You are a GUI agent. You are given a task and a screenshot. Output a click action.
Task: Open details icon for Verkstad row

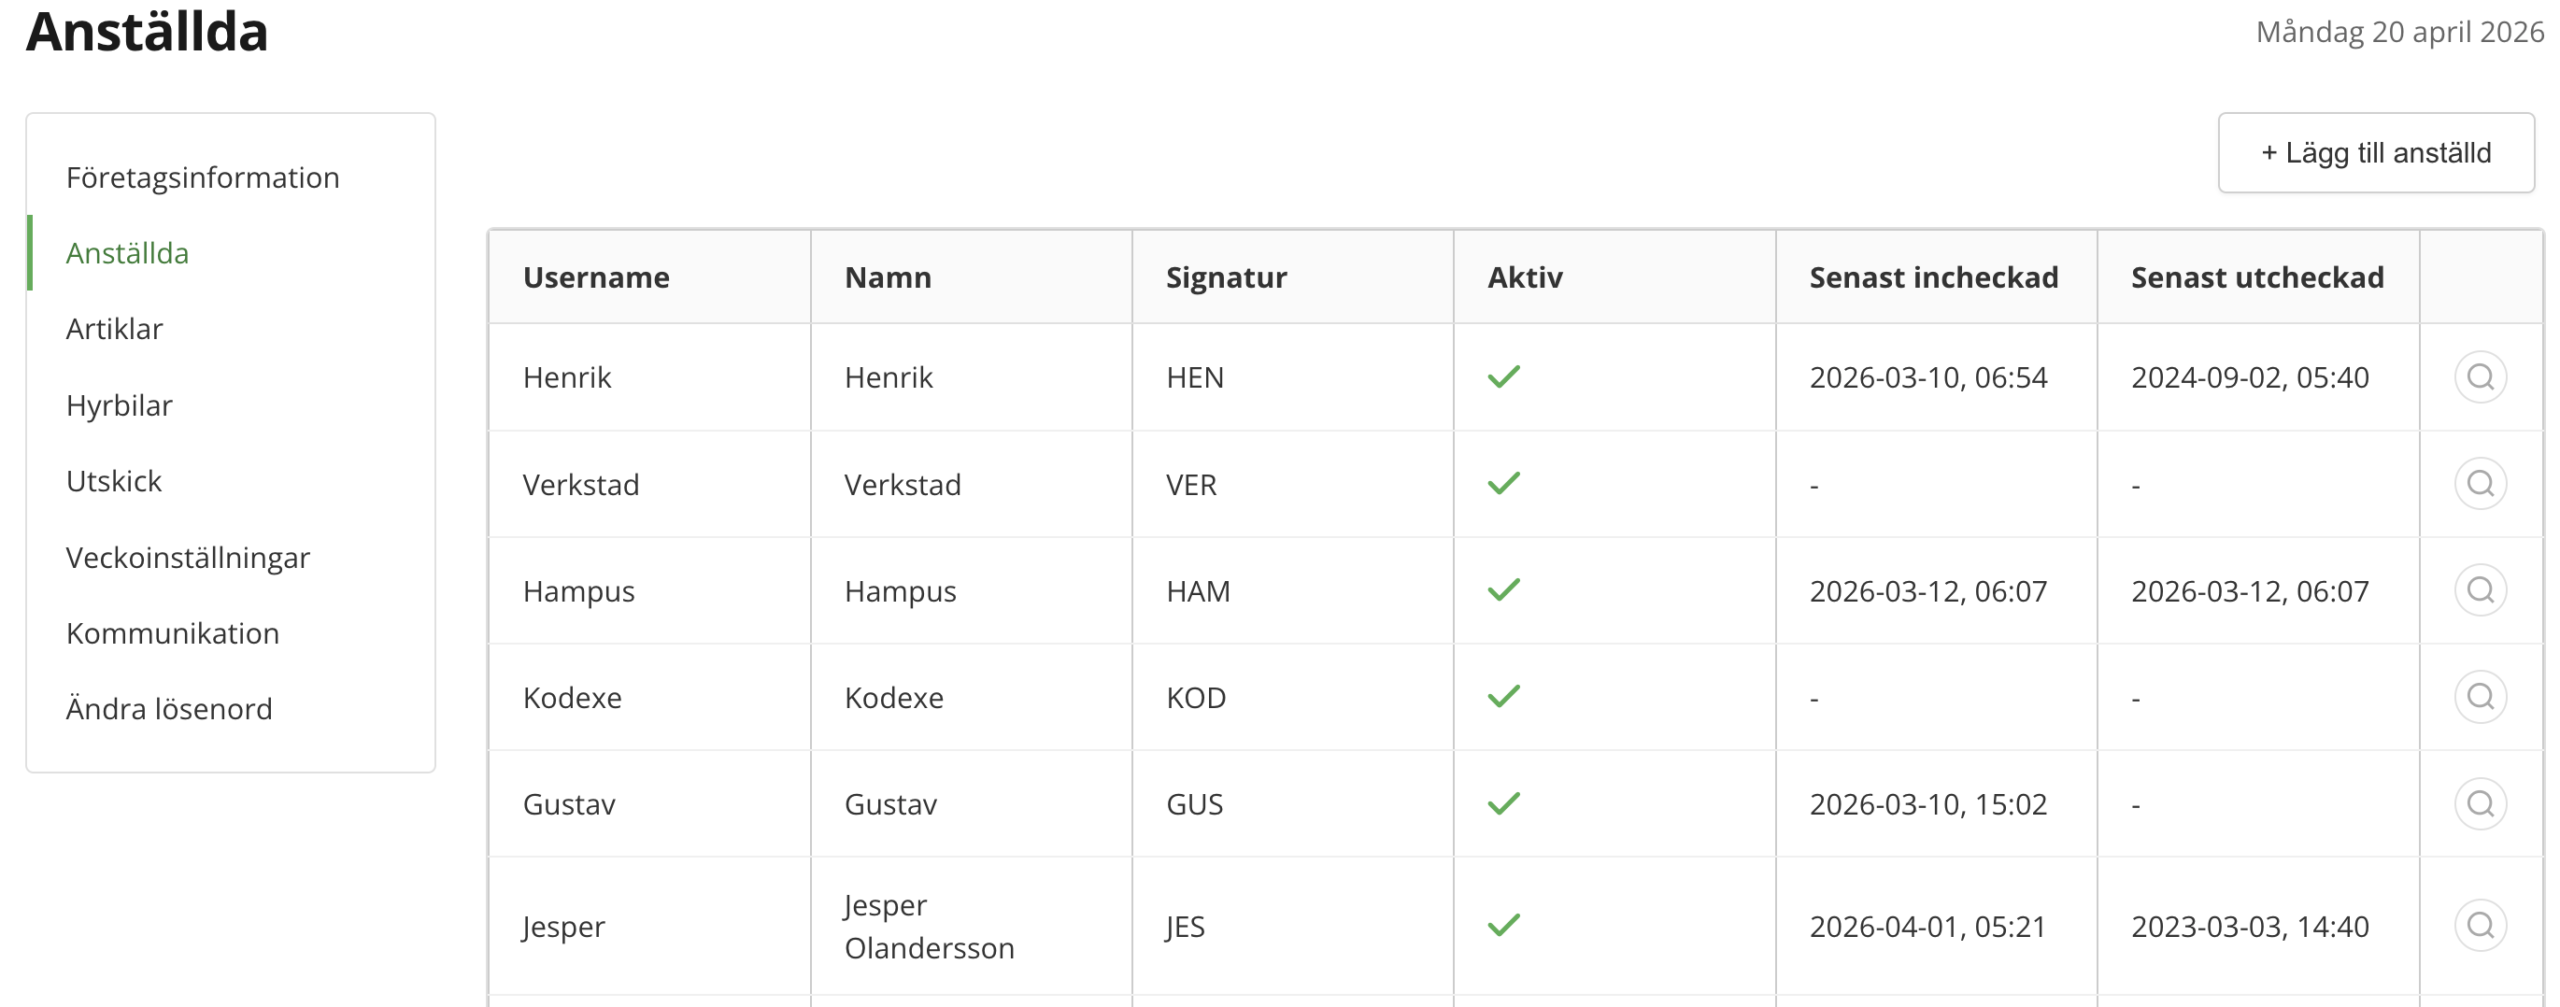pyautogui.click(x=2479, y=484)
